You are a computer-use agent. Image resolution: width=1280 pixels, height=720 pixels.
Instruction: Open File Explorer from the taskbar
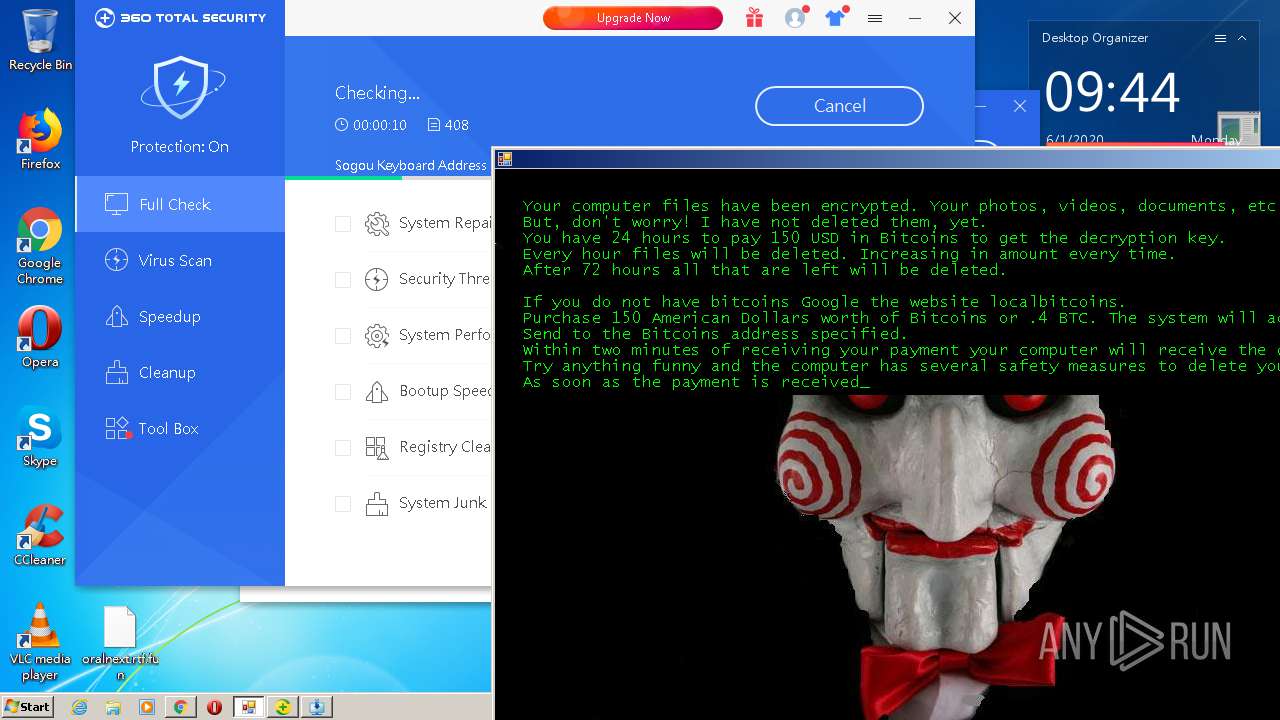pos(113,707)
